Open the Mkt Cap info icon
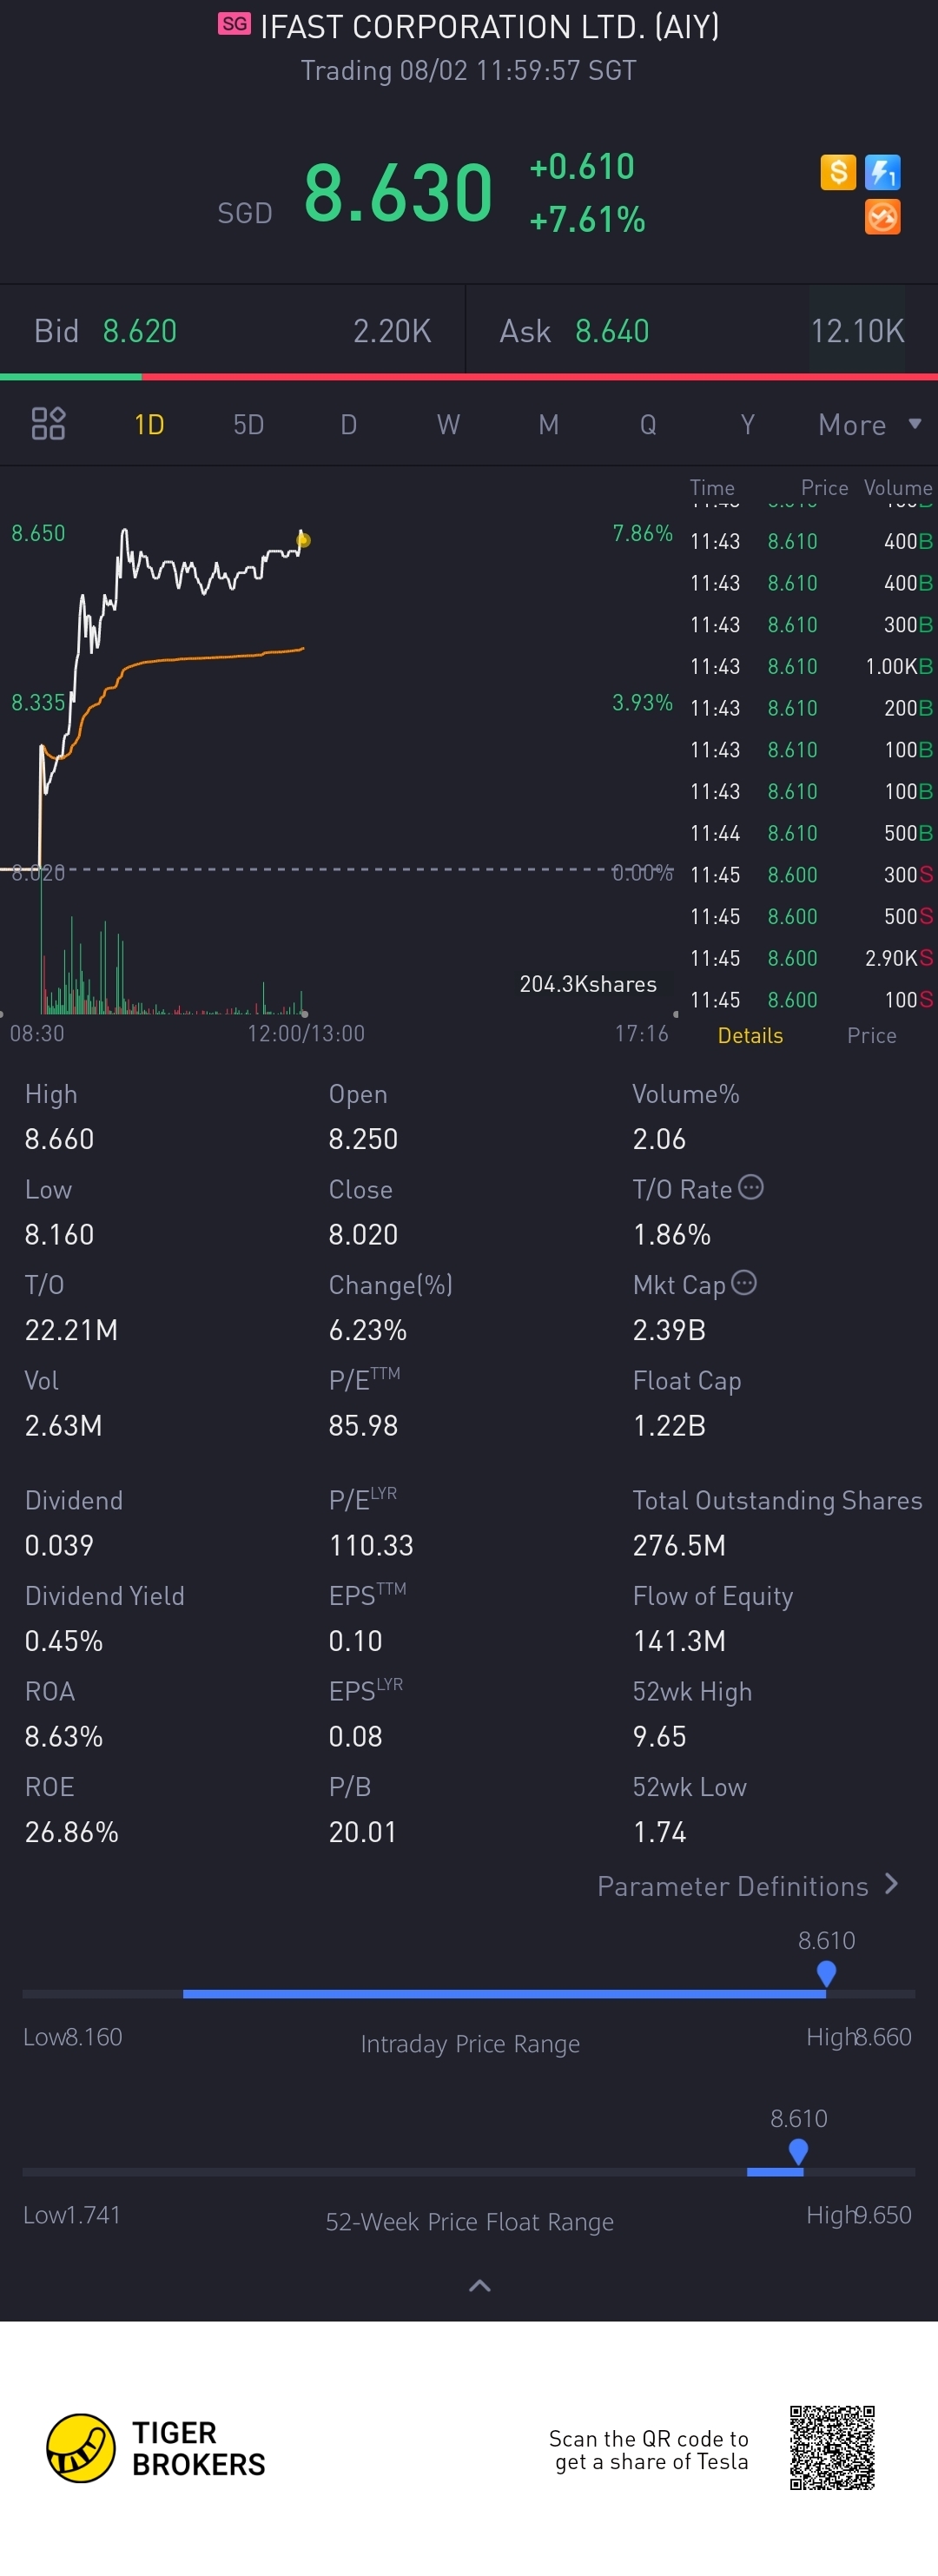Viewport: 938px width, 2576px height. (x=744, y=1282)
